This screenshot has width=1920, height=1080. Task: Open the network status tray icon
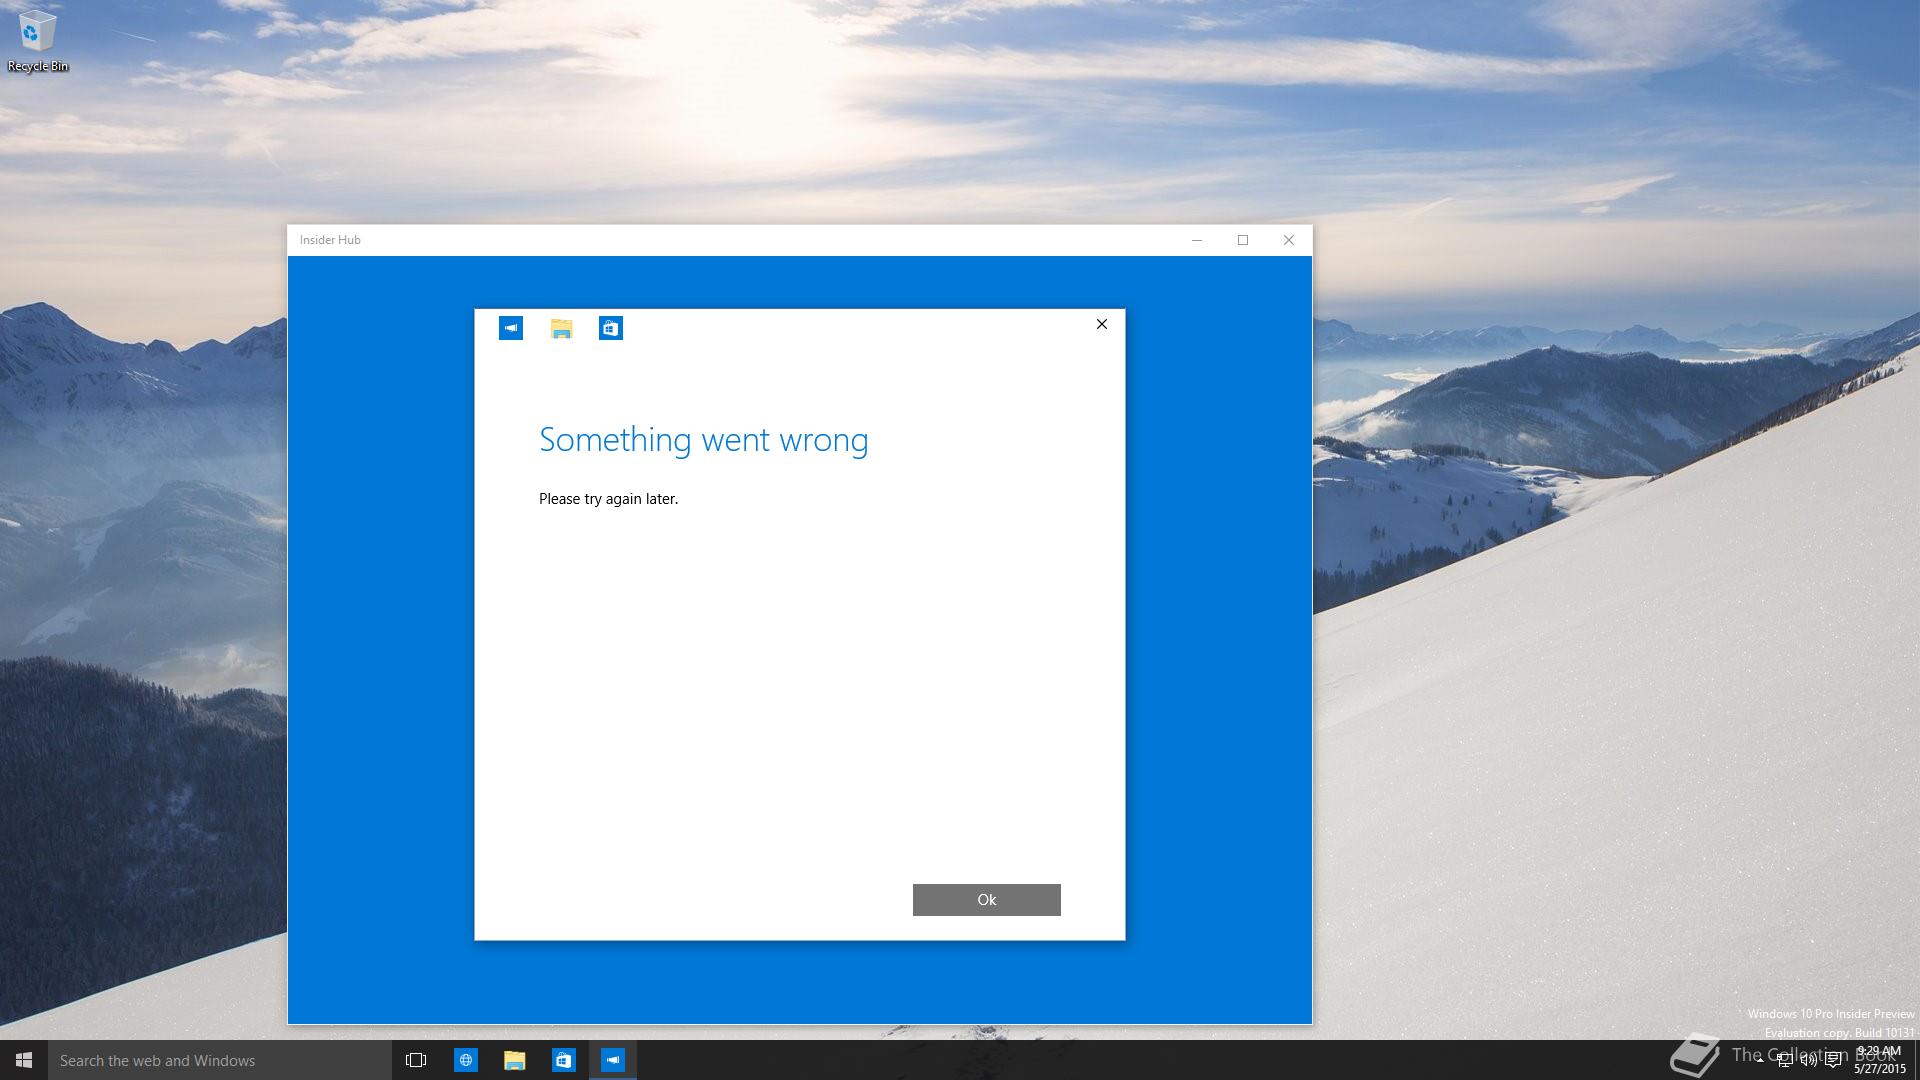click(x=1785, y=1060)
